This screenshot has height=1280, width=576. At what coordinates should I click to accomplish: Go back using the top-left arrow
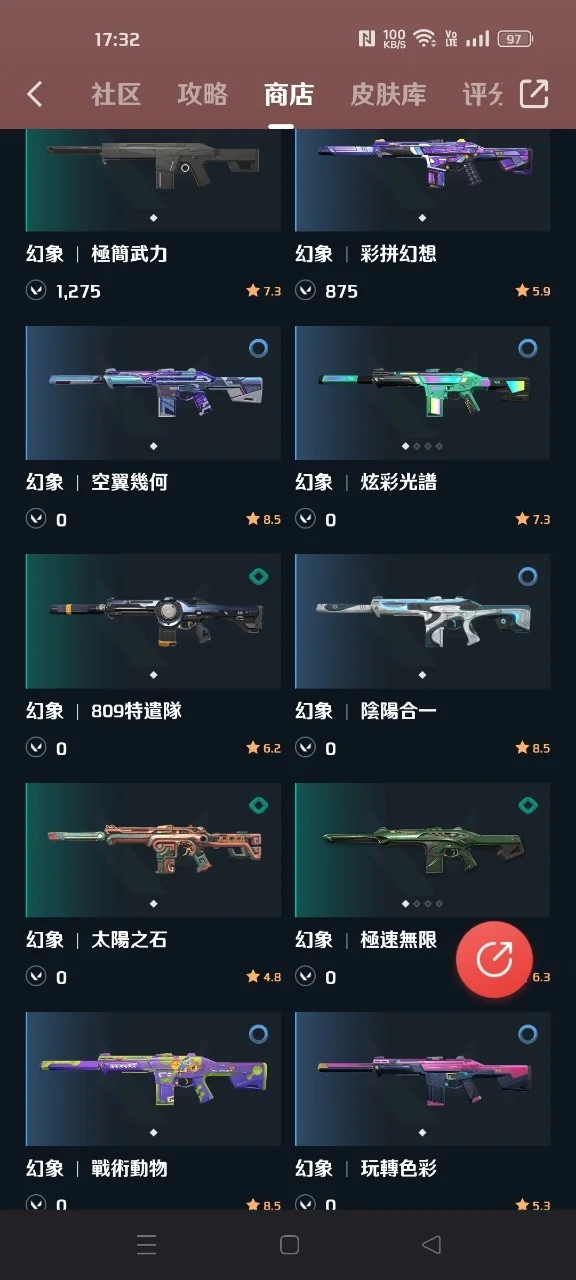point(35,94)
